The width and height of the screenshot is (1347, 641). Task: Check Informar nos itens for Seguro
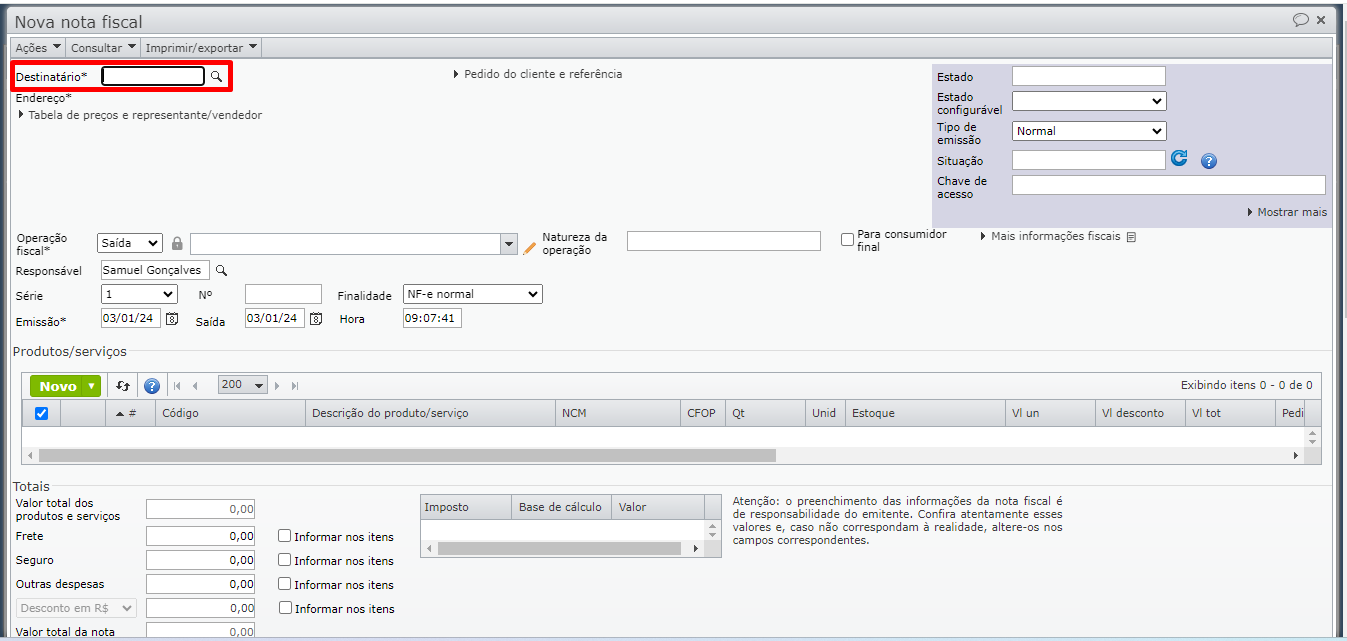(x=285, y=560)
